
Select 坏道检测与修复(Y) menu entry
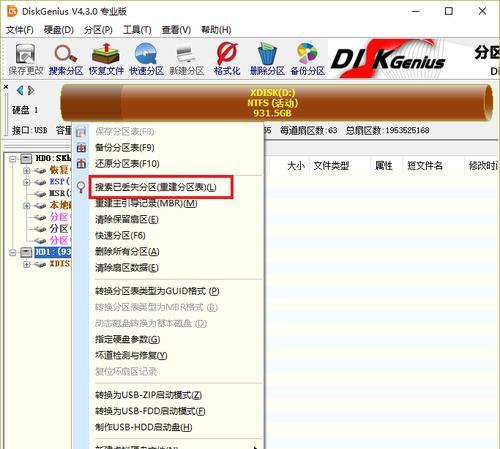(168, 356)
